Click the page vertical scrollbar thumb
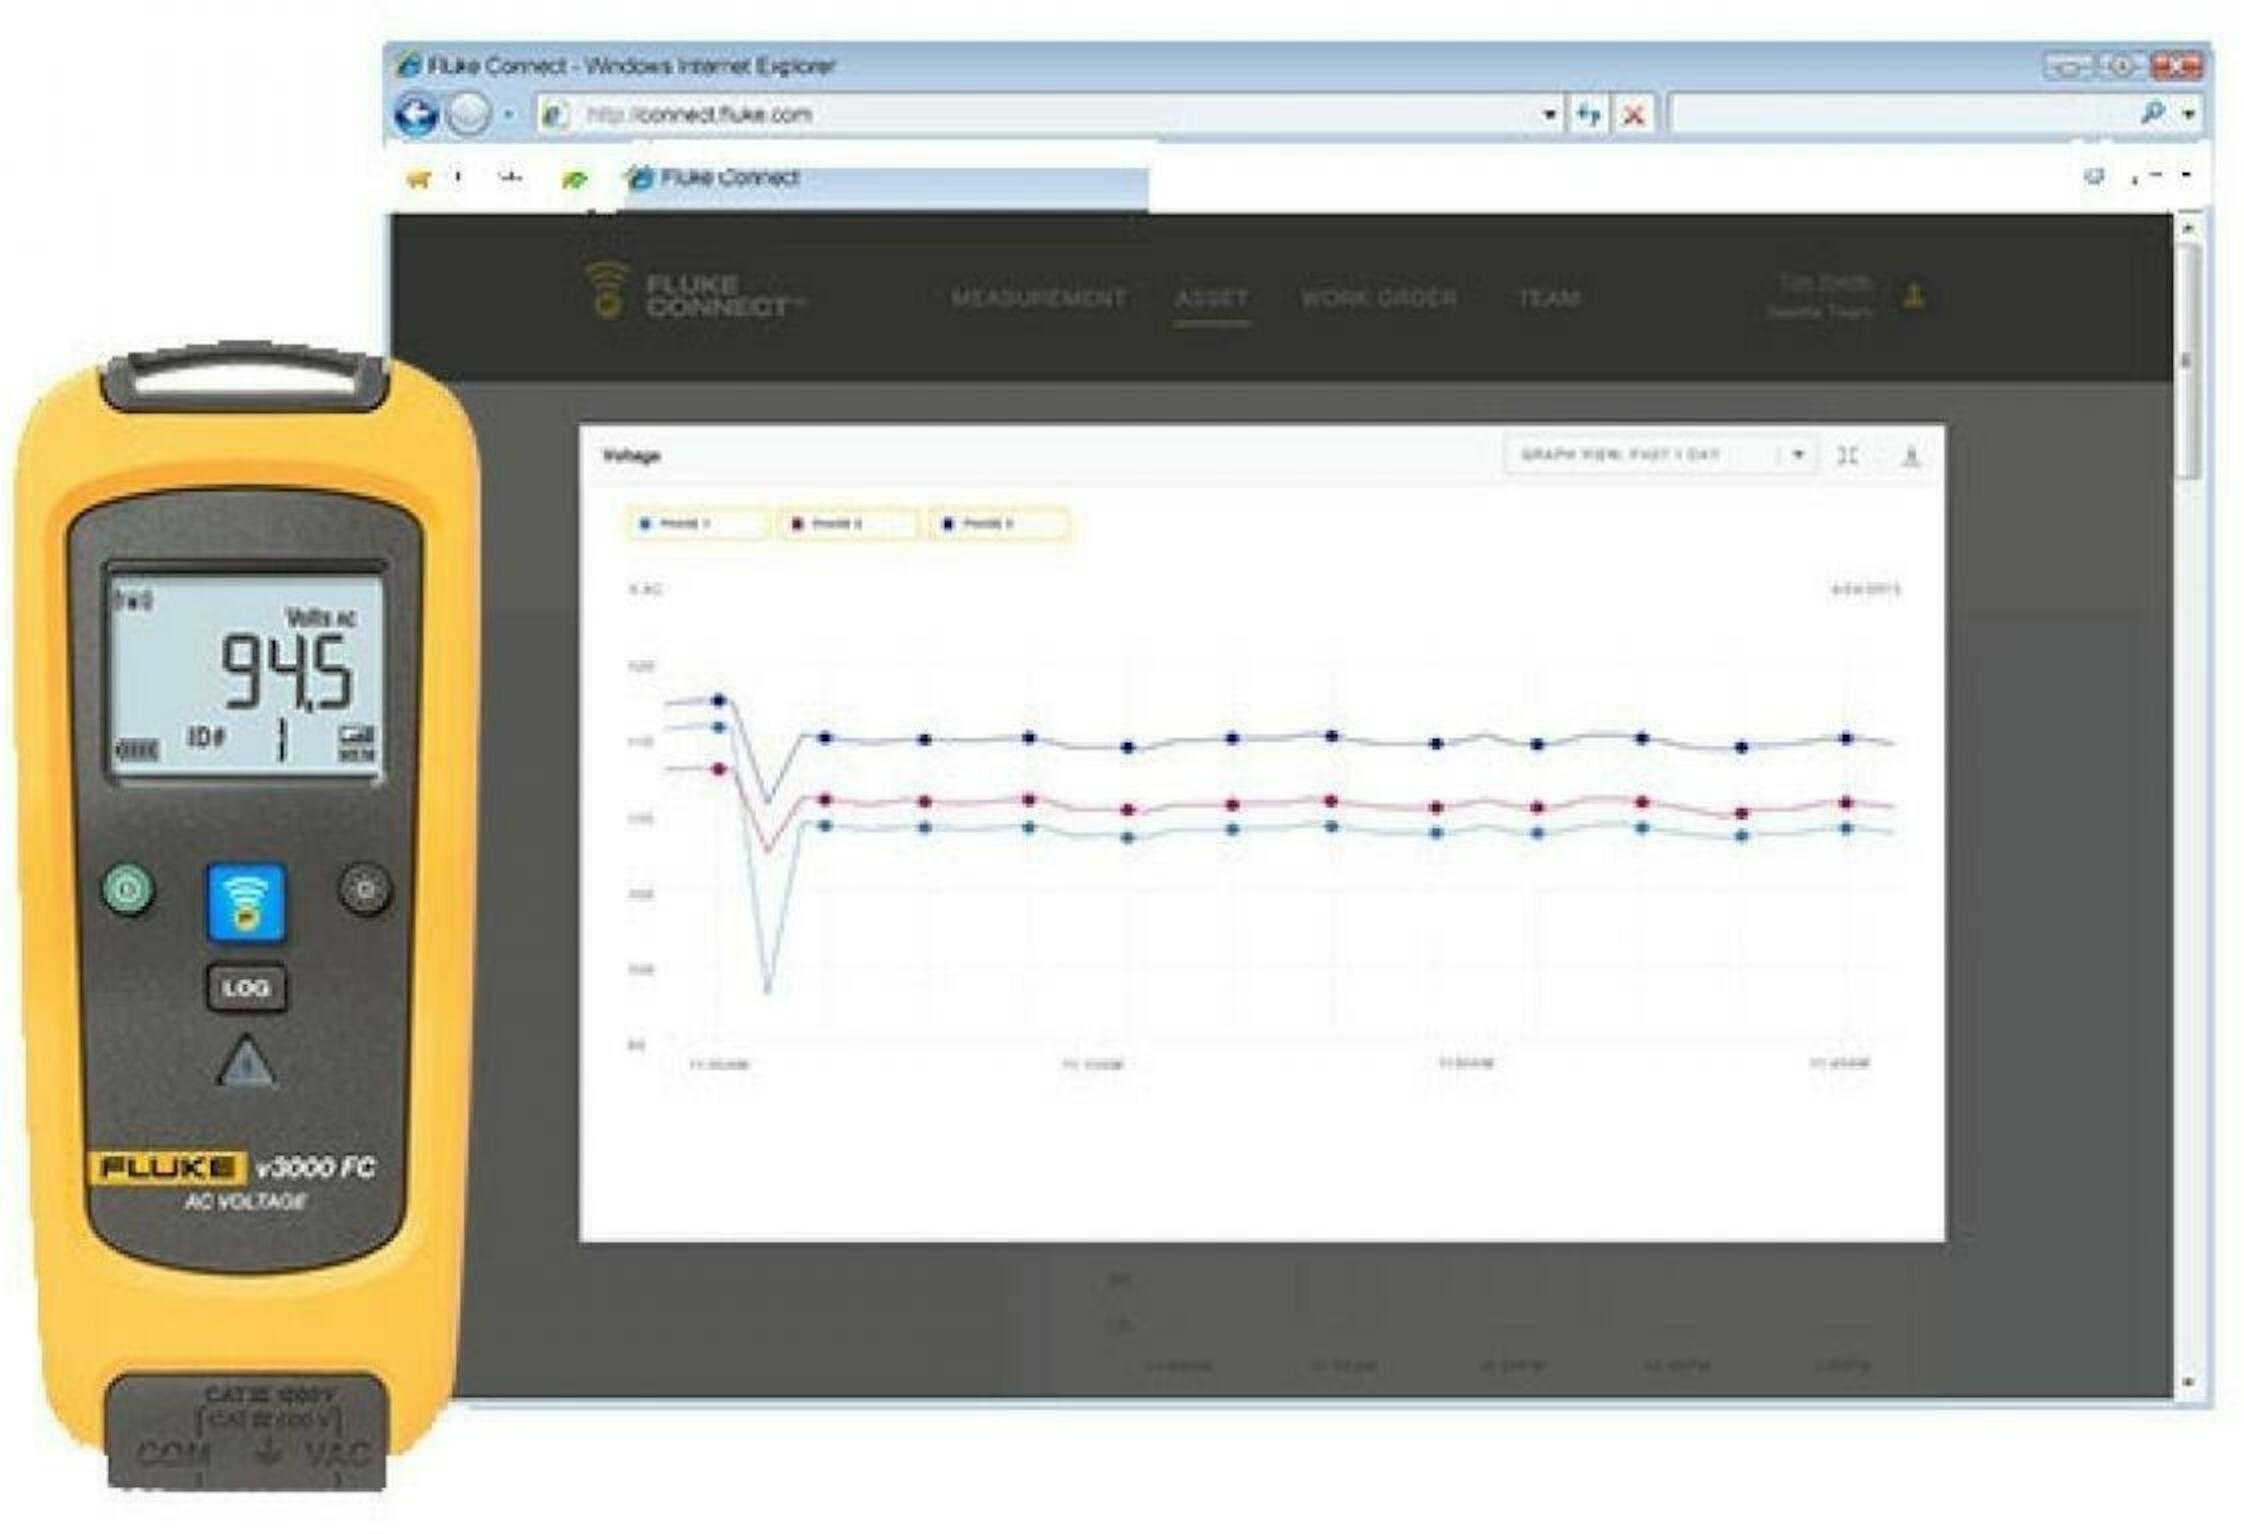This screenshot has width=2244, height=1534. coord(2189,360)
